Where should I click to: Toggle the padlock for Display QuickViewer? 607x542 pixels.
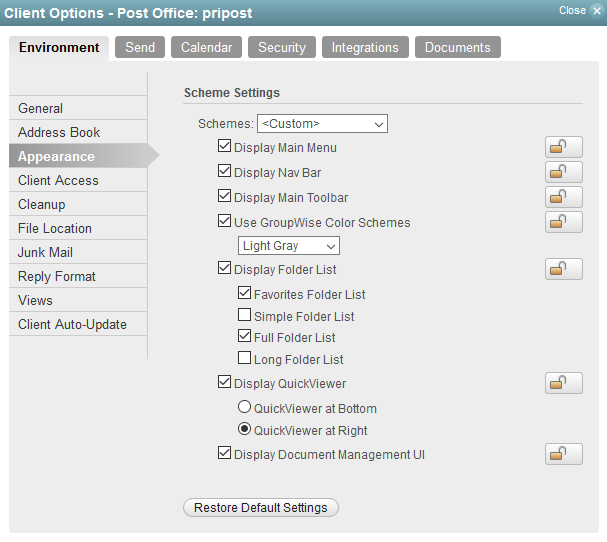click(x=564, y=383)
